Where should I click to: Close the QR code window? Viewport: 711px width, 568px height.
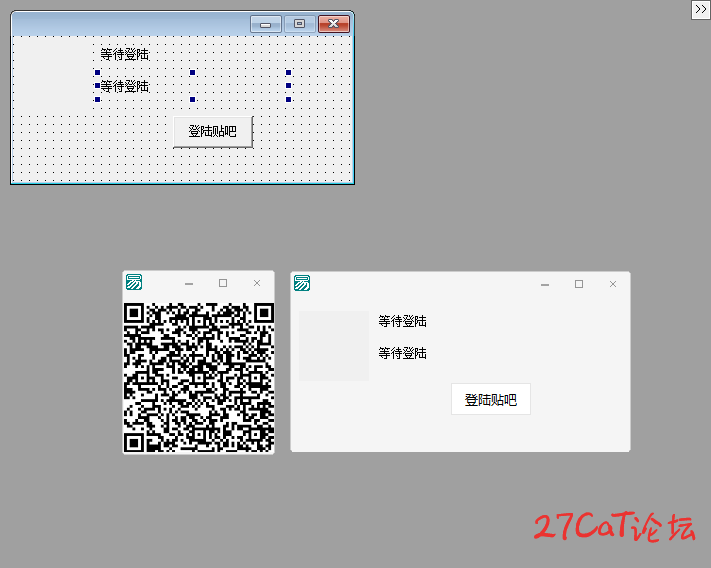(x=257, y=283)
